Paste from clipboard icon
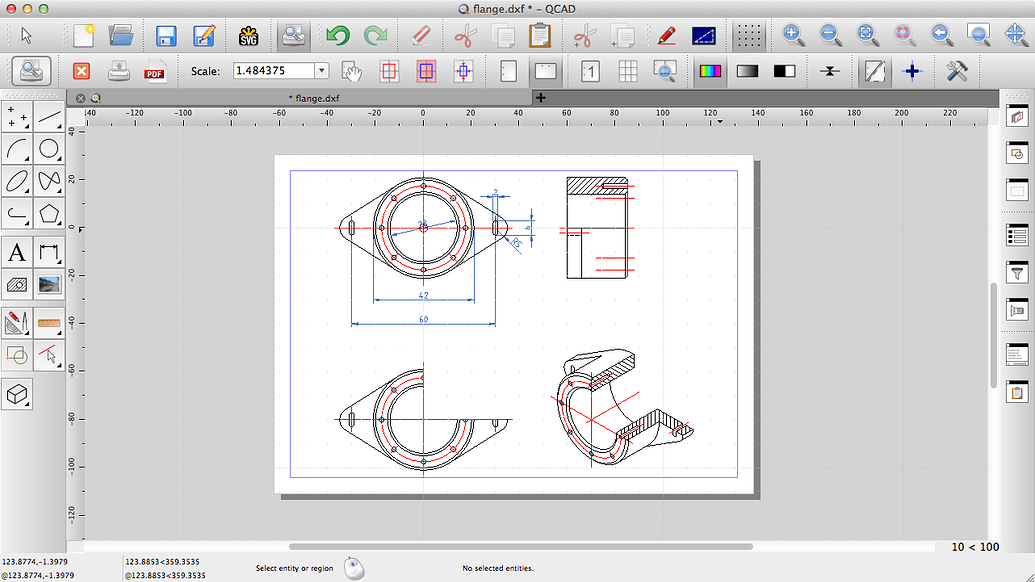Viewport: 1035px width, 582px height. pos(540,35)
